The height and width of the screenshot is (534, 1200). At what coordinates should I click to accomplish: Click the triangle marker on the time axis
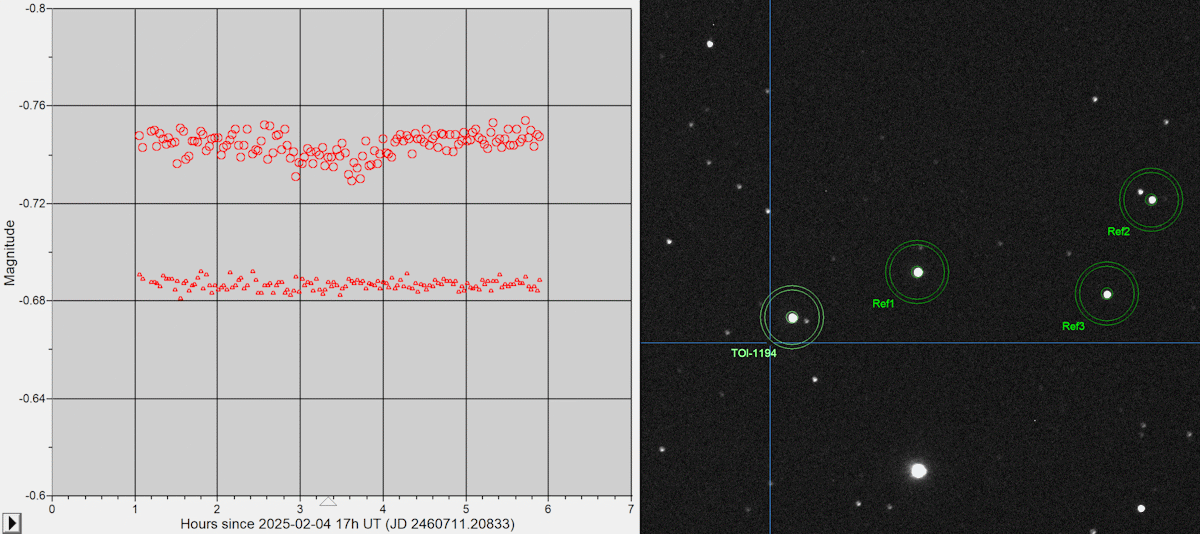click(x=327, y=500)
